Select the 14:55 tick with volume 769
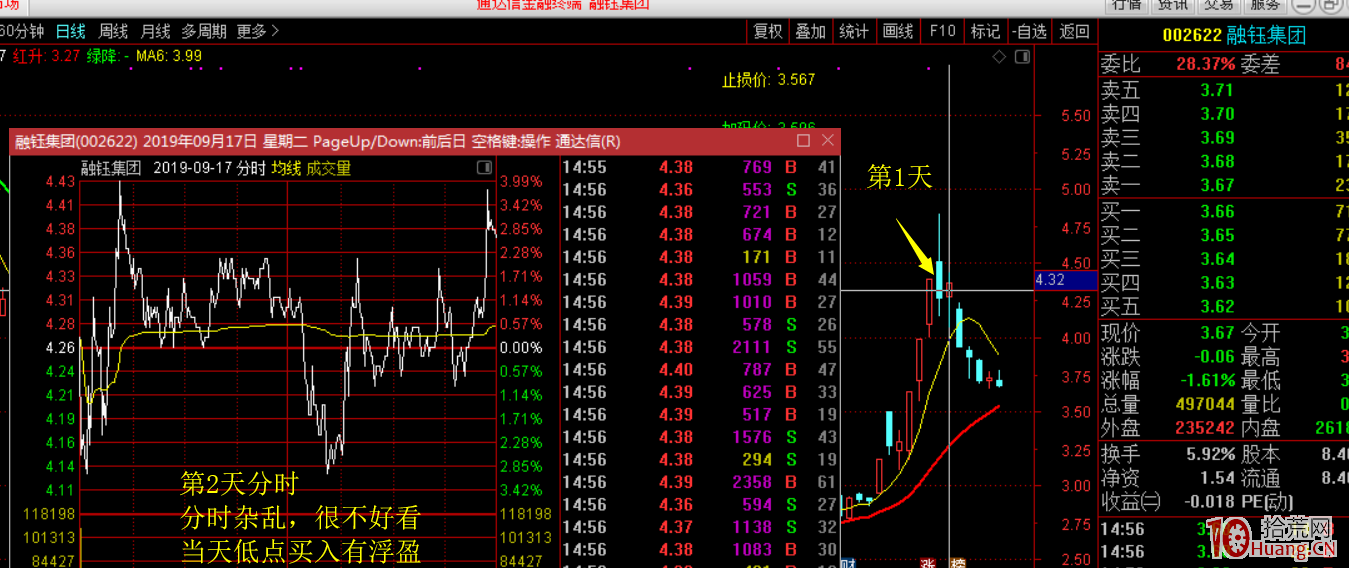The image size is (1349, 568). click(x=699, y=167)
